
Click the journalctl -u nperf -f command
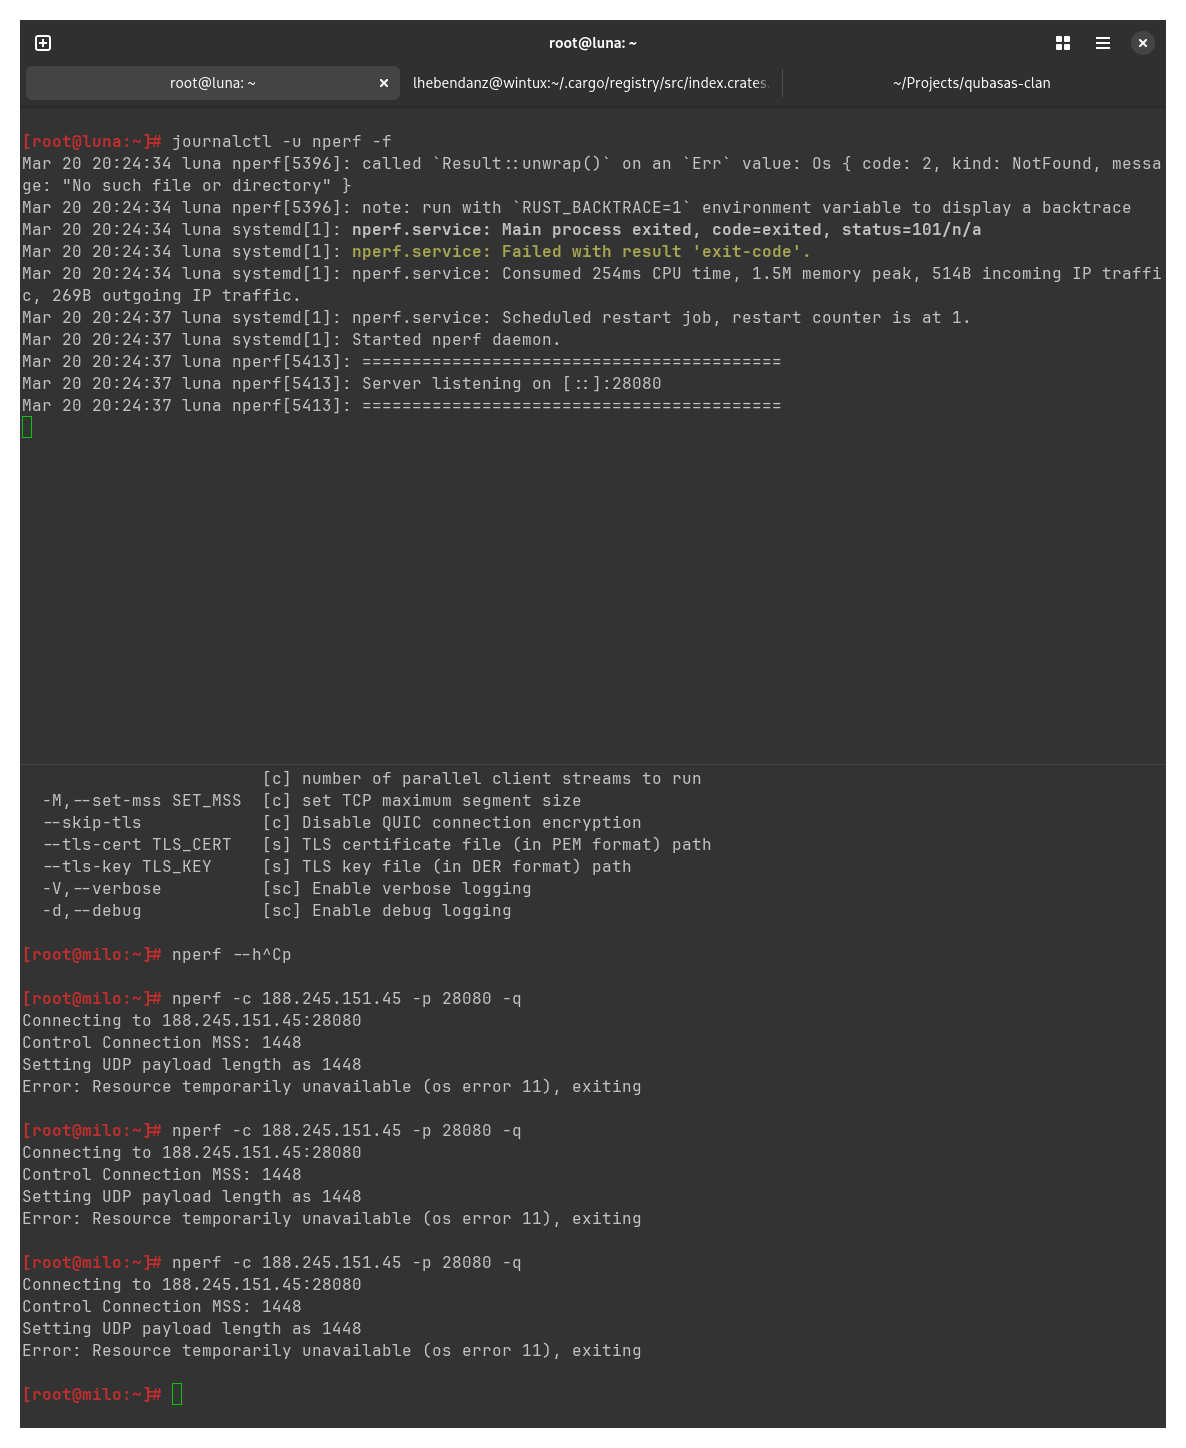[x=281, y=142]
